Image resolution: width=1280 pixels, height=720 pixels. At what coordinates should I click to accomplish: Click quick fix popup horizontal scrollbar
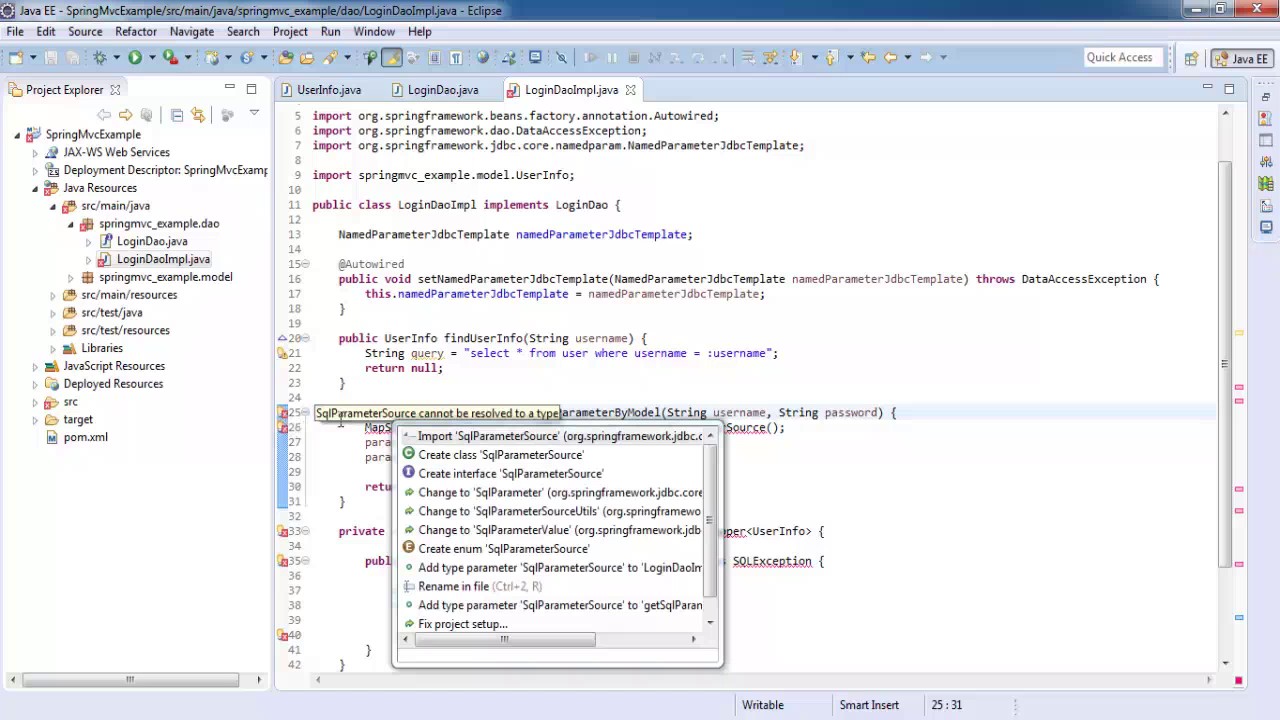tap(504, 639)
